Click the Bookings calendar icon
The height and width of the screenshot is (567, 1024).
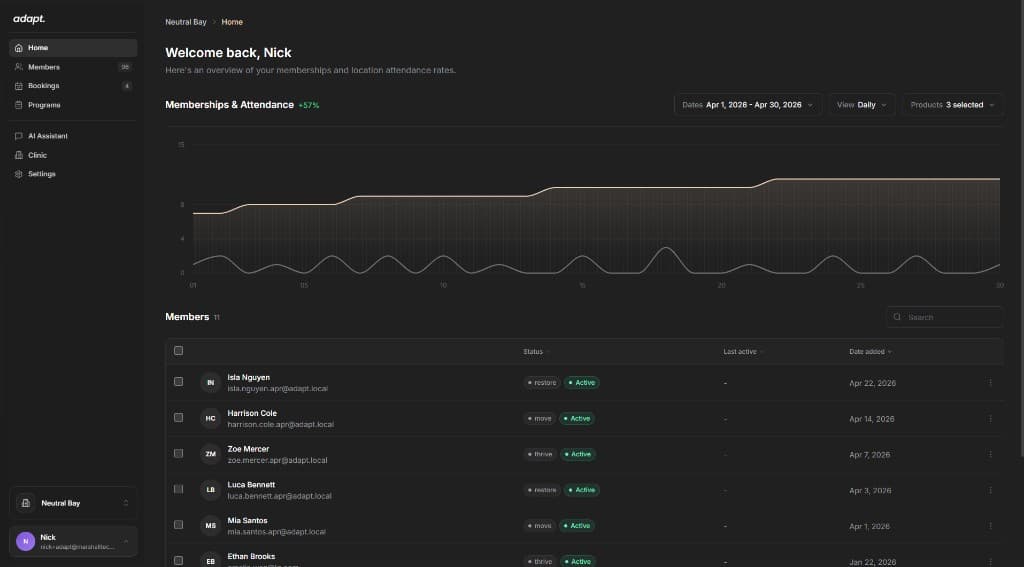click(x=18, y=86)
